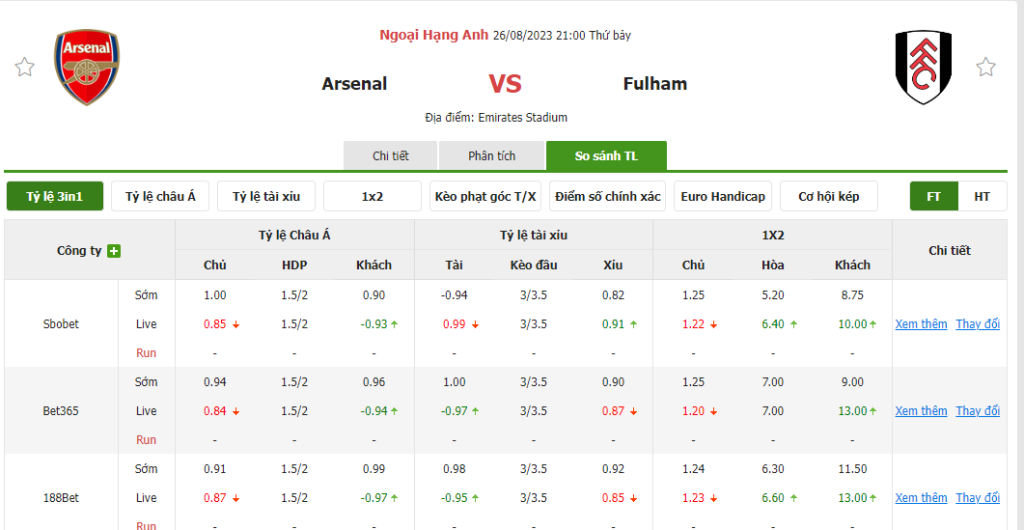This screenshot has height=530, width=1024.
Task: Click green plus icon beside Công ty
Action: [114, 251]
